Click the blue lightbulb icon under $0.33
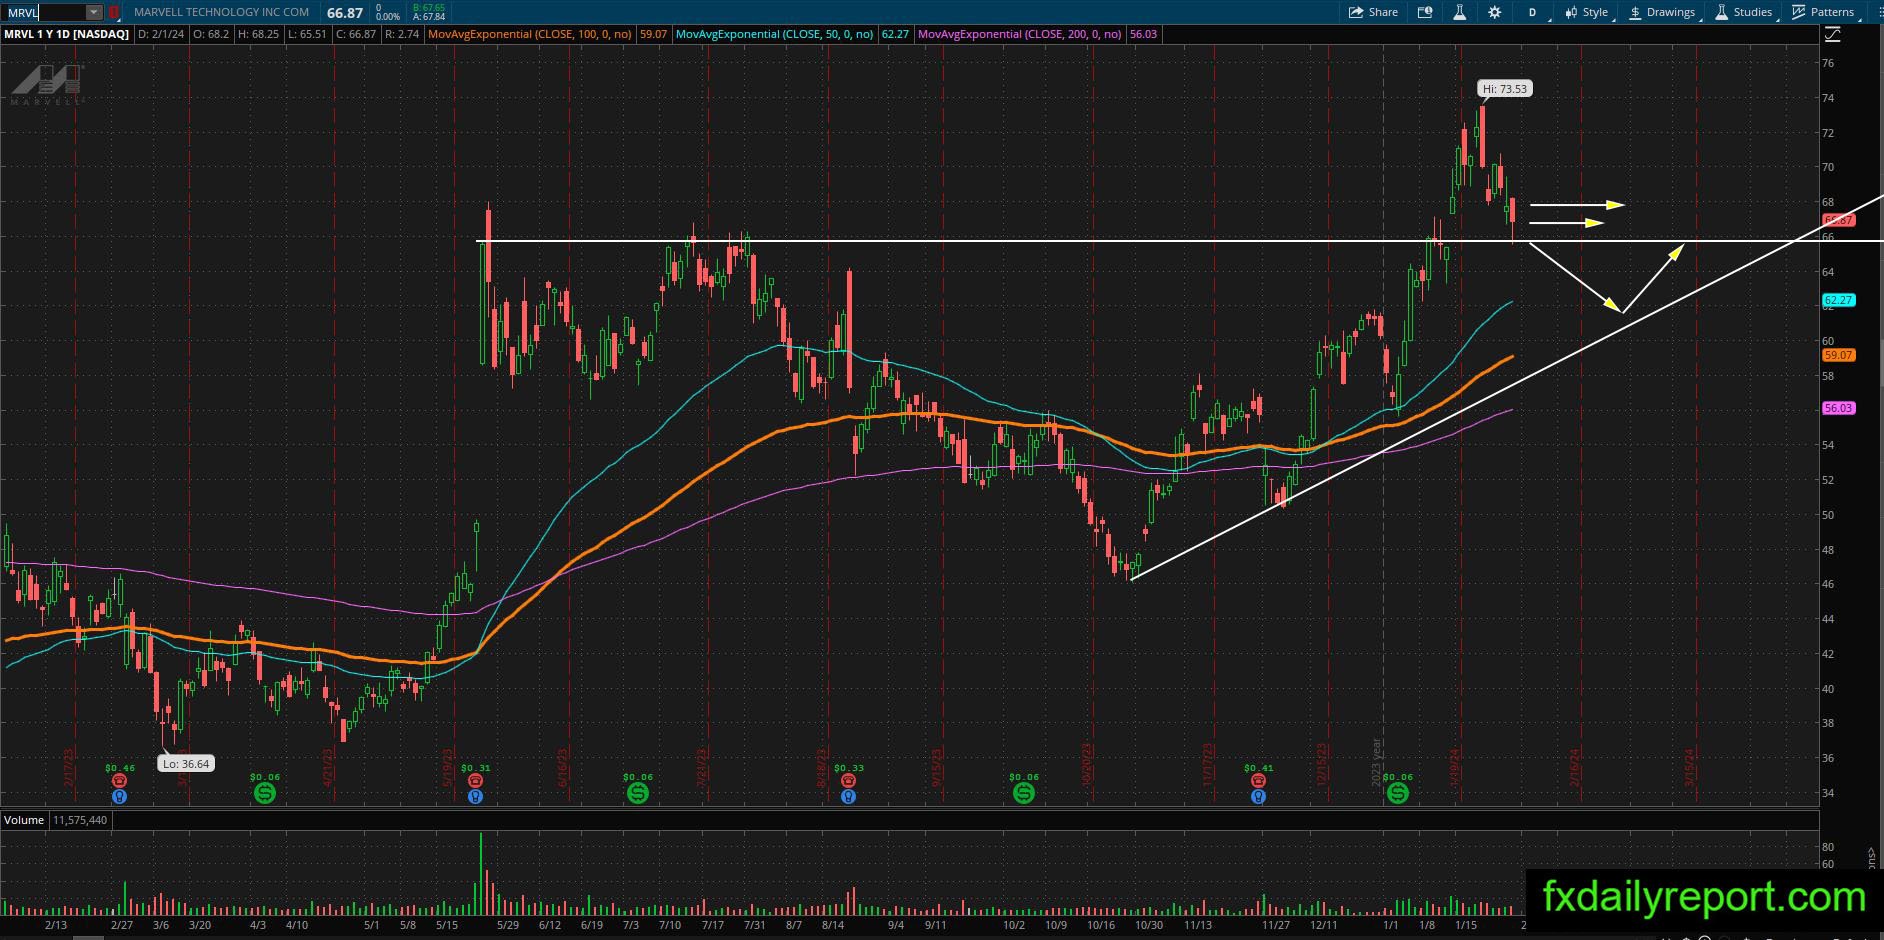The height and width of the screenshot is (940, 1884). (848, 797)
